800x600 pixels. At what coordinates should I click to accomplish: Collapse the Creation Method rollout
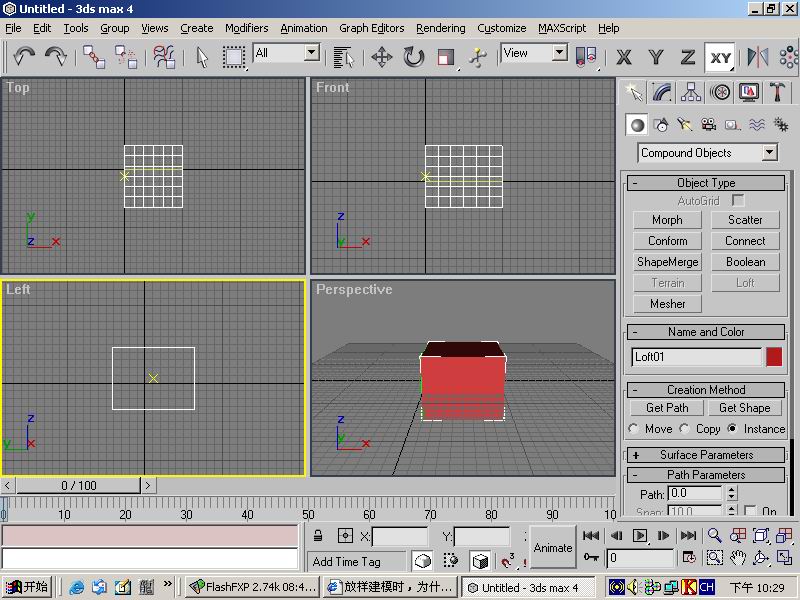(706, 390)
